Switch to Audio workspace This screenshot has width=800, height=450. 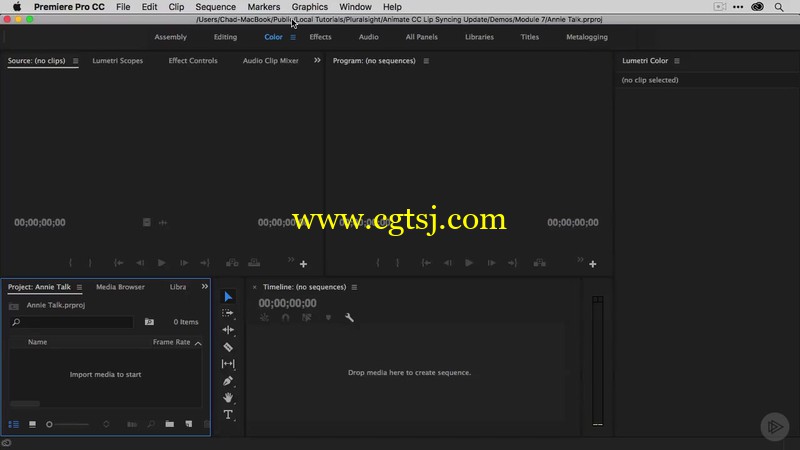pyautogui.click(x=368, y=37)
